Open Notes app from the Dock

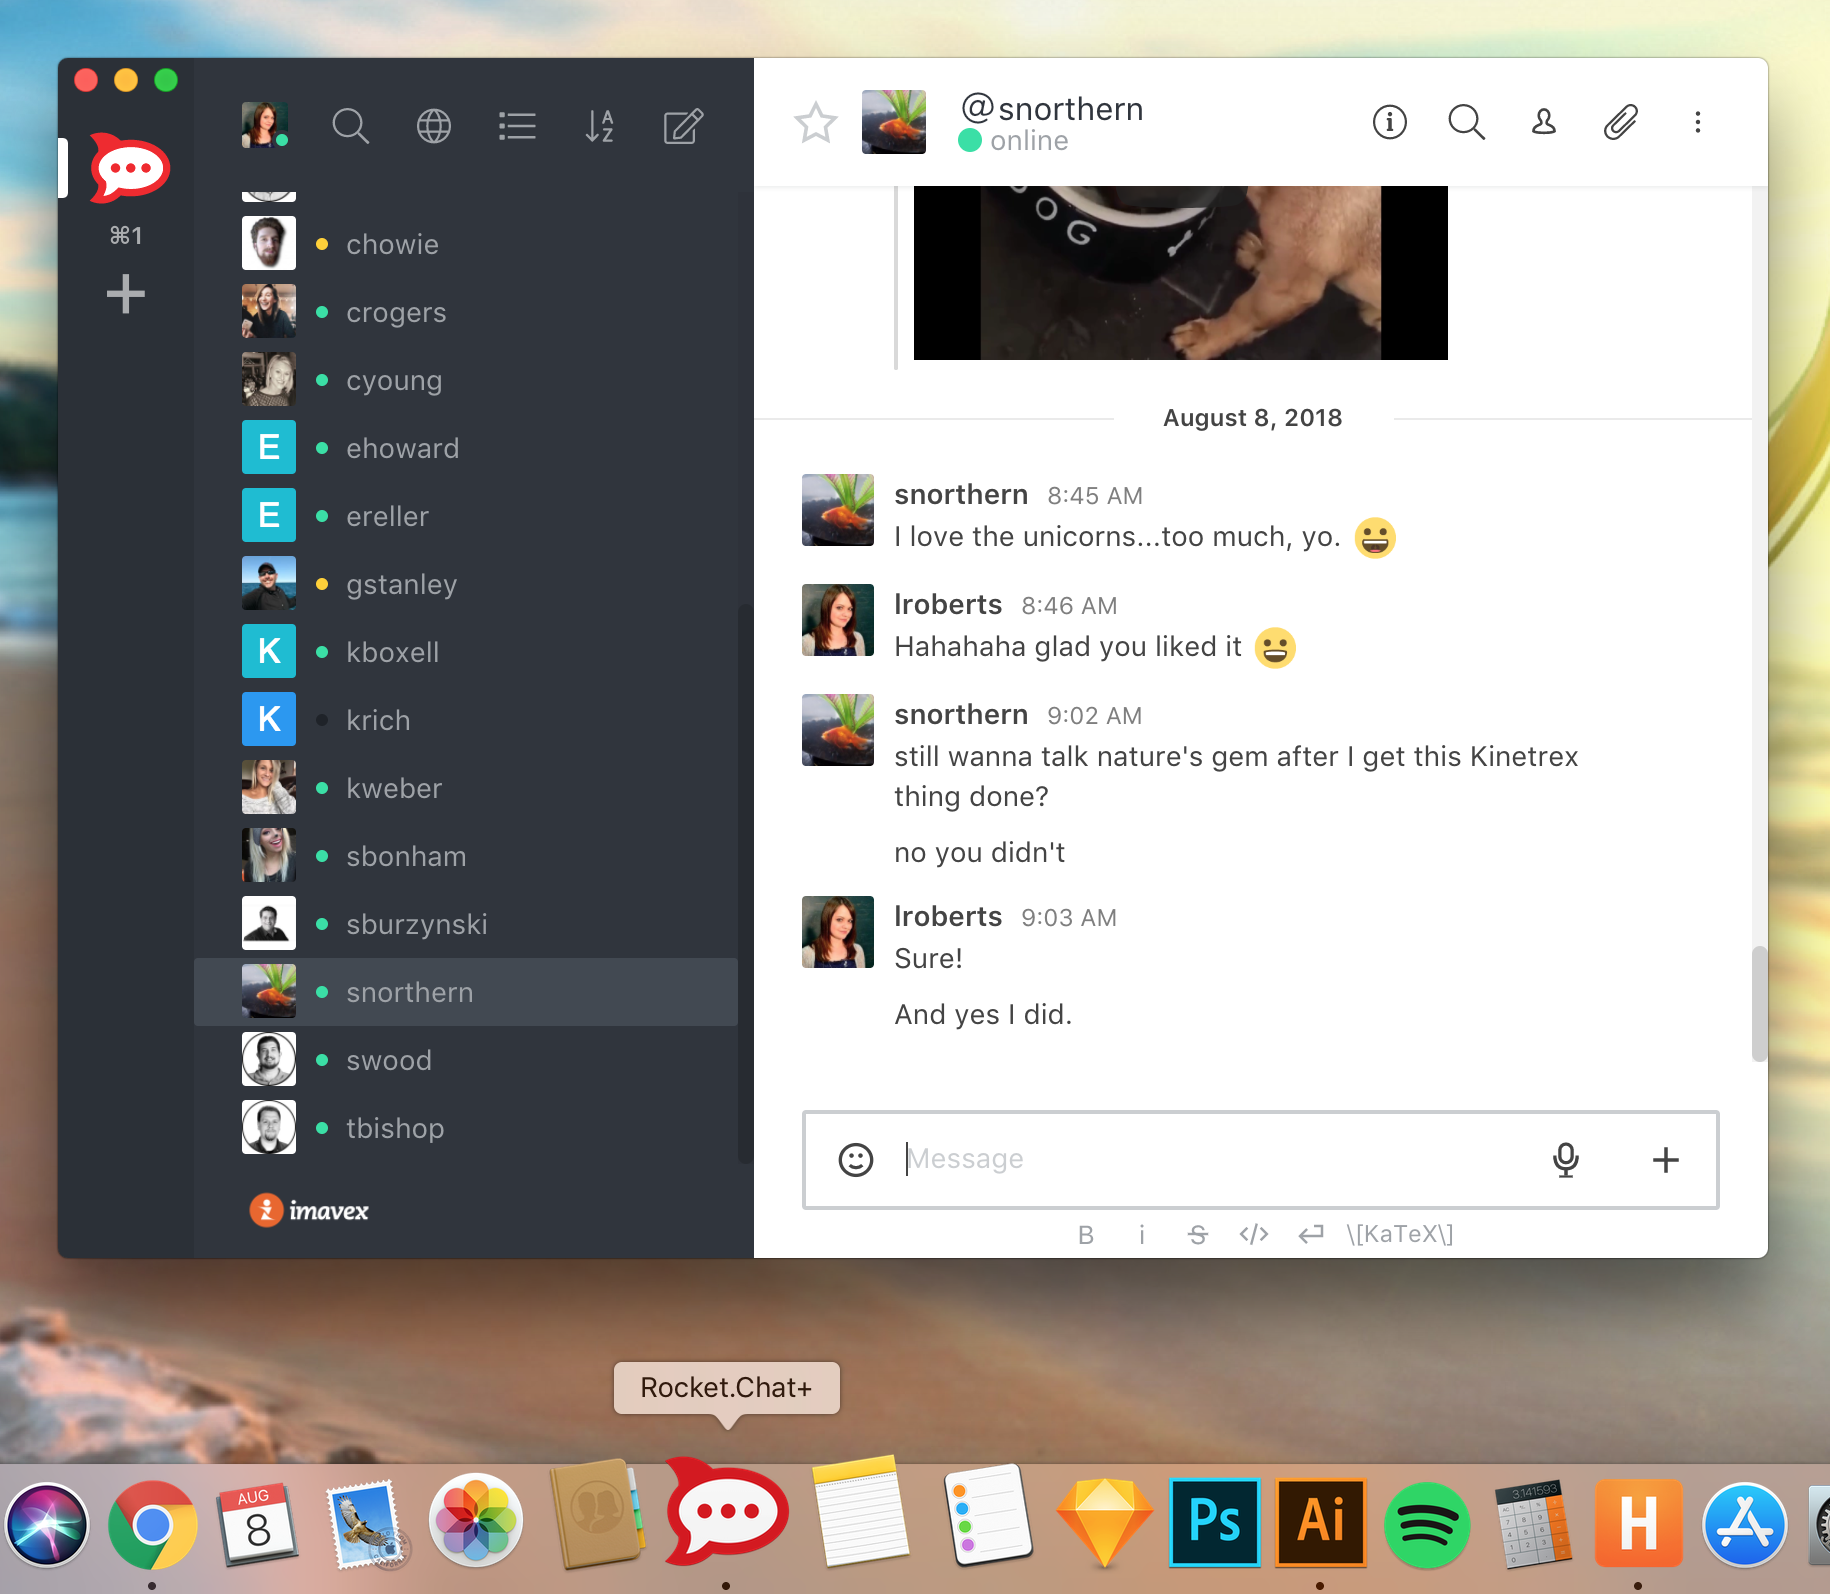click(862, 1512)
